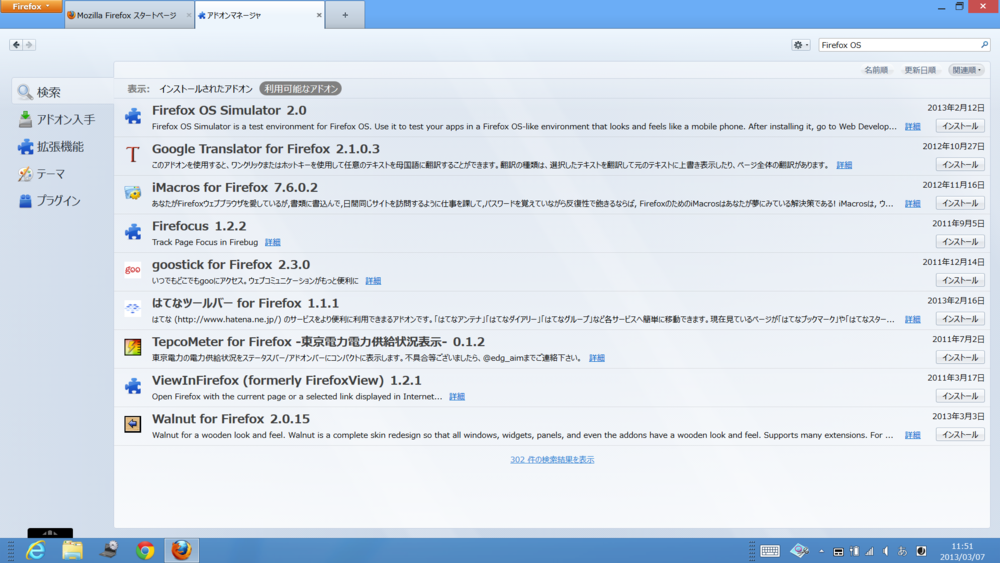Open the network signal tray icon
1000x563 pixels.
coord(869,551)
